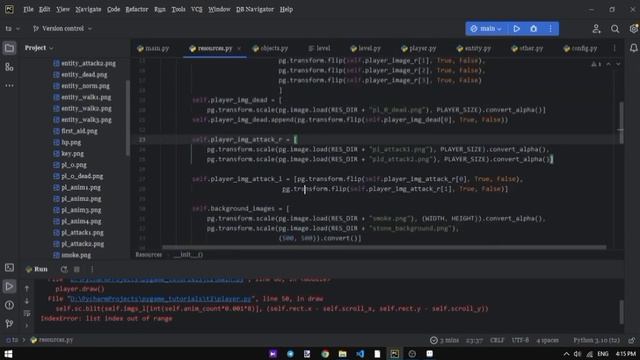
Task: Follow the player.py file link in traceback
Action: [161, 299]
